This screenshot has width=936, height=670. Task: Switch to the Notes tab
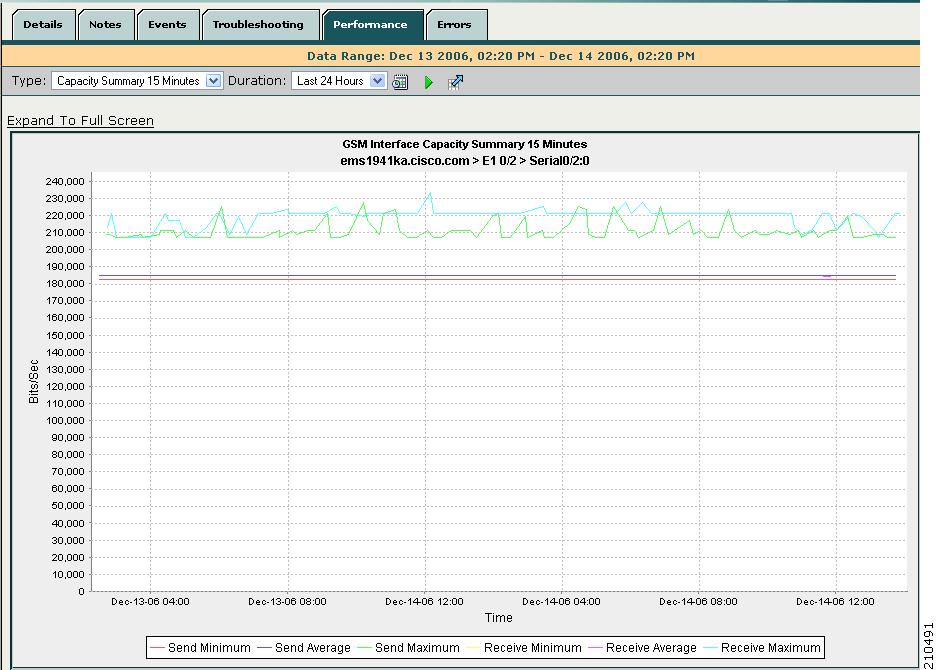point(105,24)
